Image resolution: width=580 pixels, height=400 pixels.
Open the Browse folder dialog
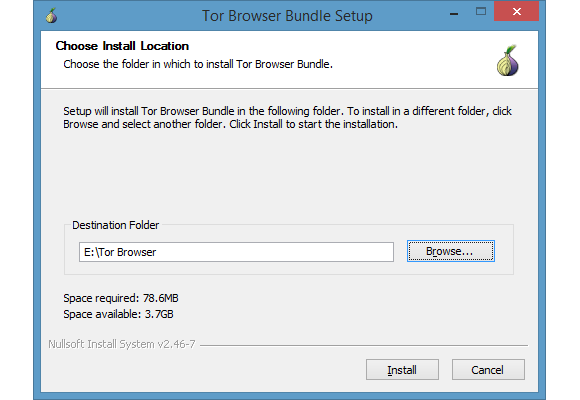[x=451, y=251]
